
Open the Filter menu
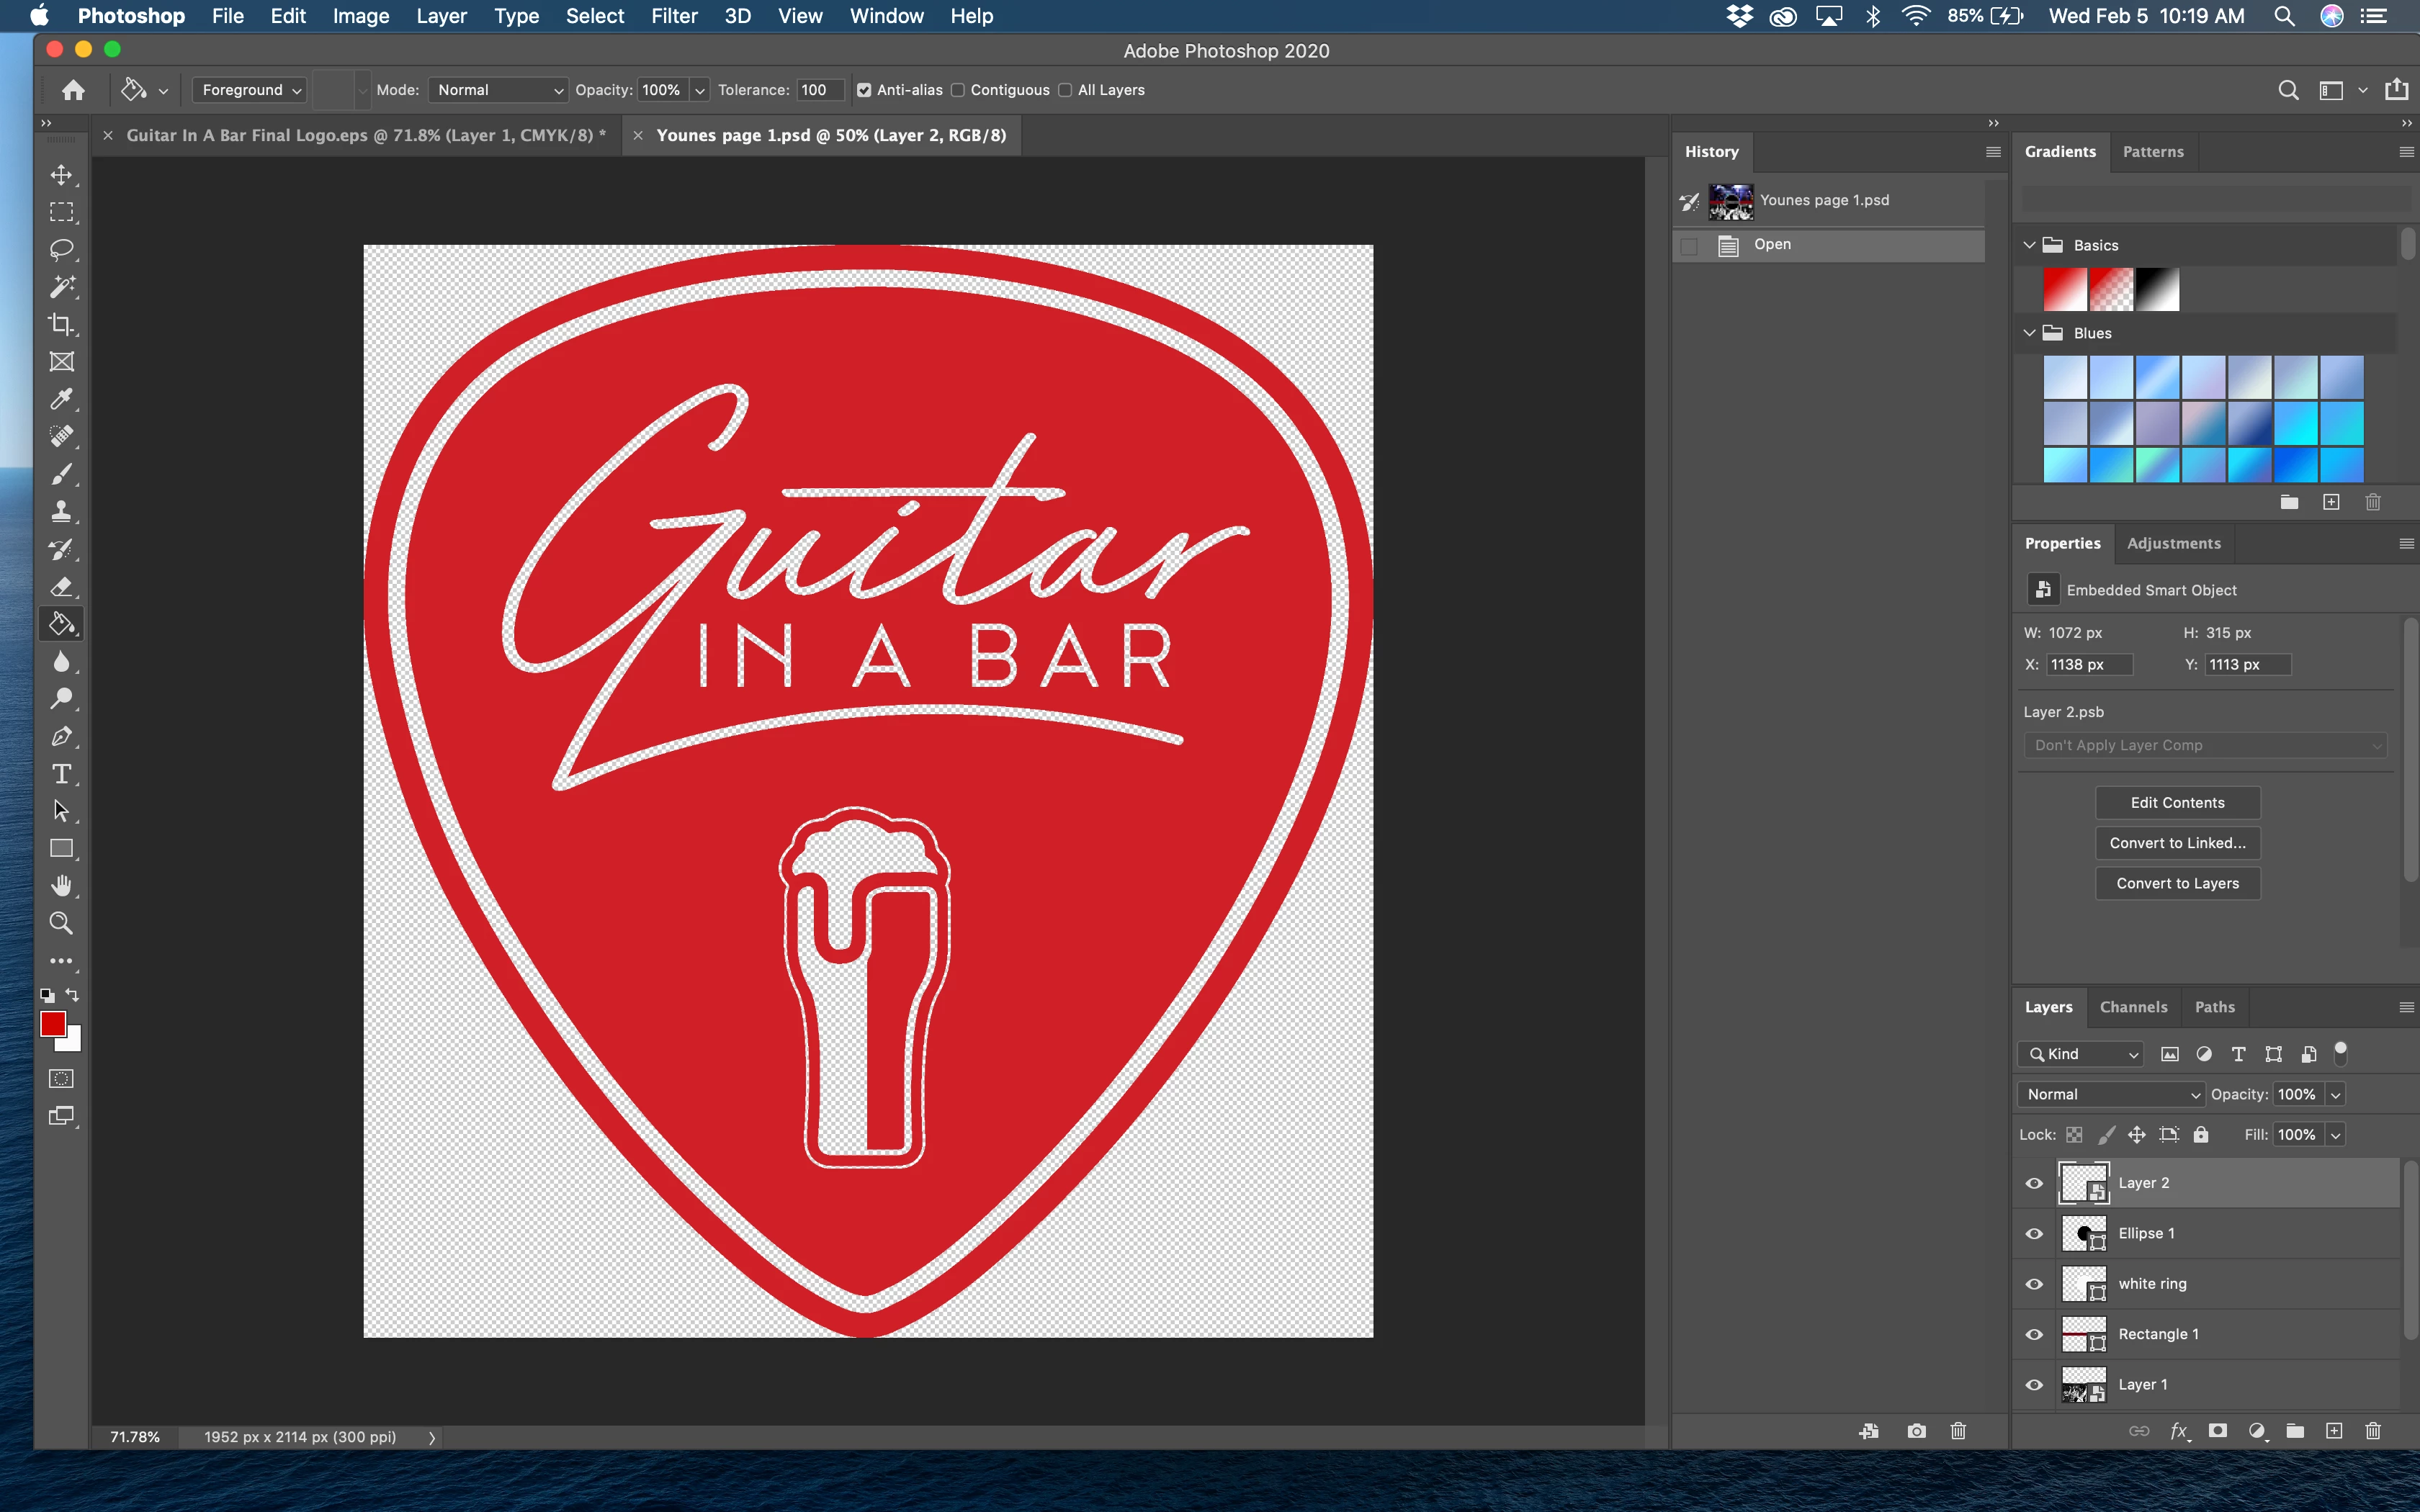tap(673, 16)
